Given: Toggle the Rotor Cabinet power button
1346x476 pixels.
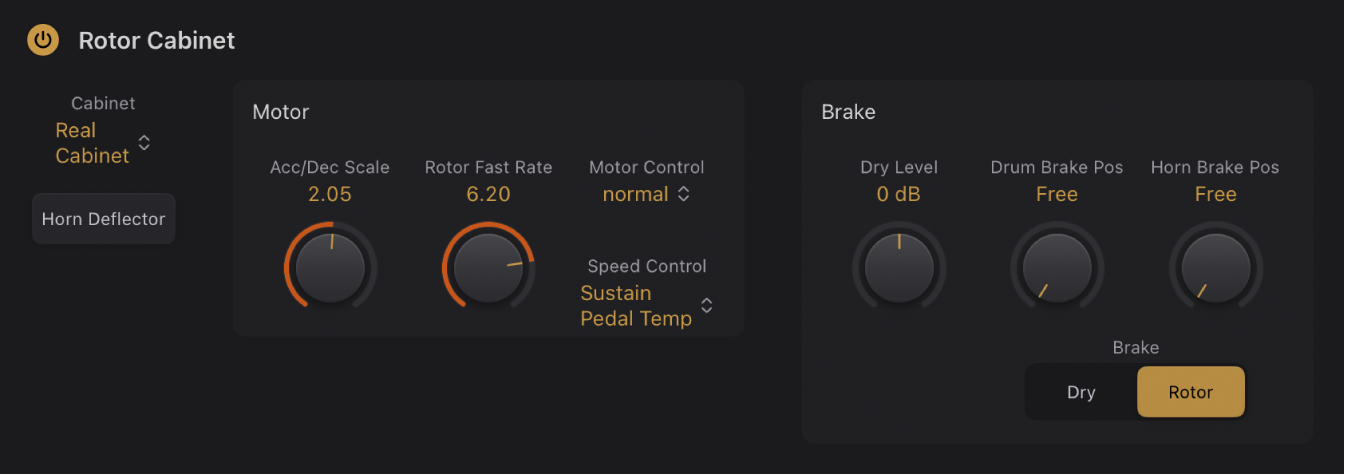Looking at the screenshot, I should pos(42,40).
